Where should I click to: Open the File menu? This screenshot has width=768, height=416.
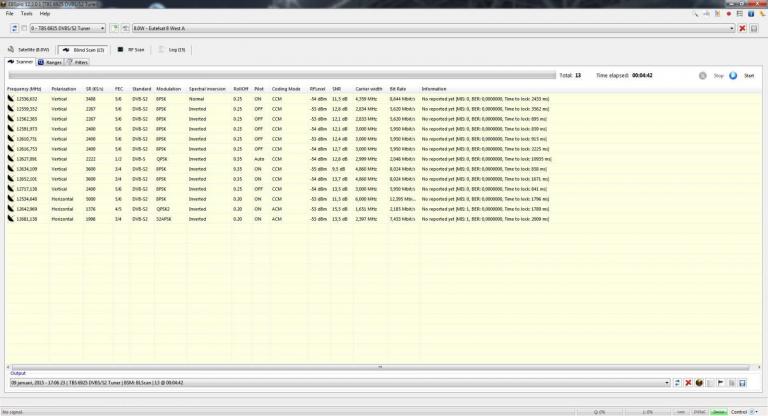pyautogui.click(x=9, y=13)
